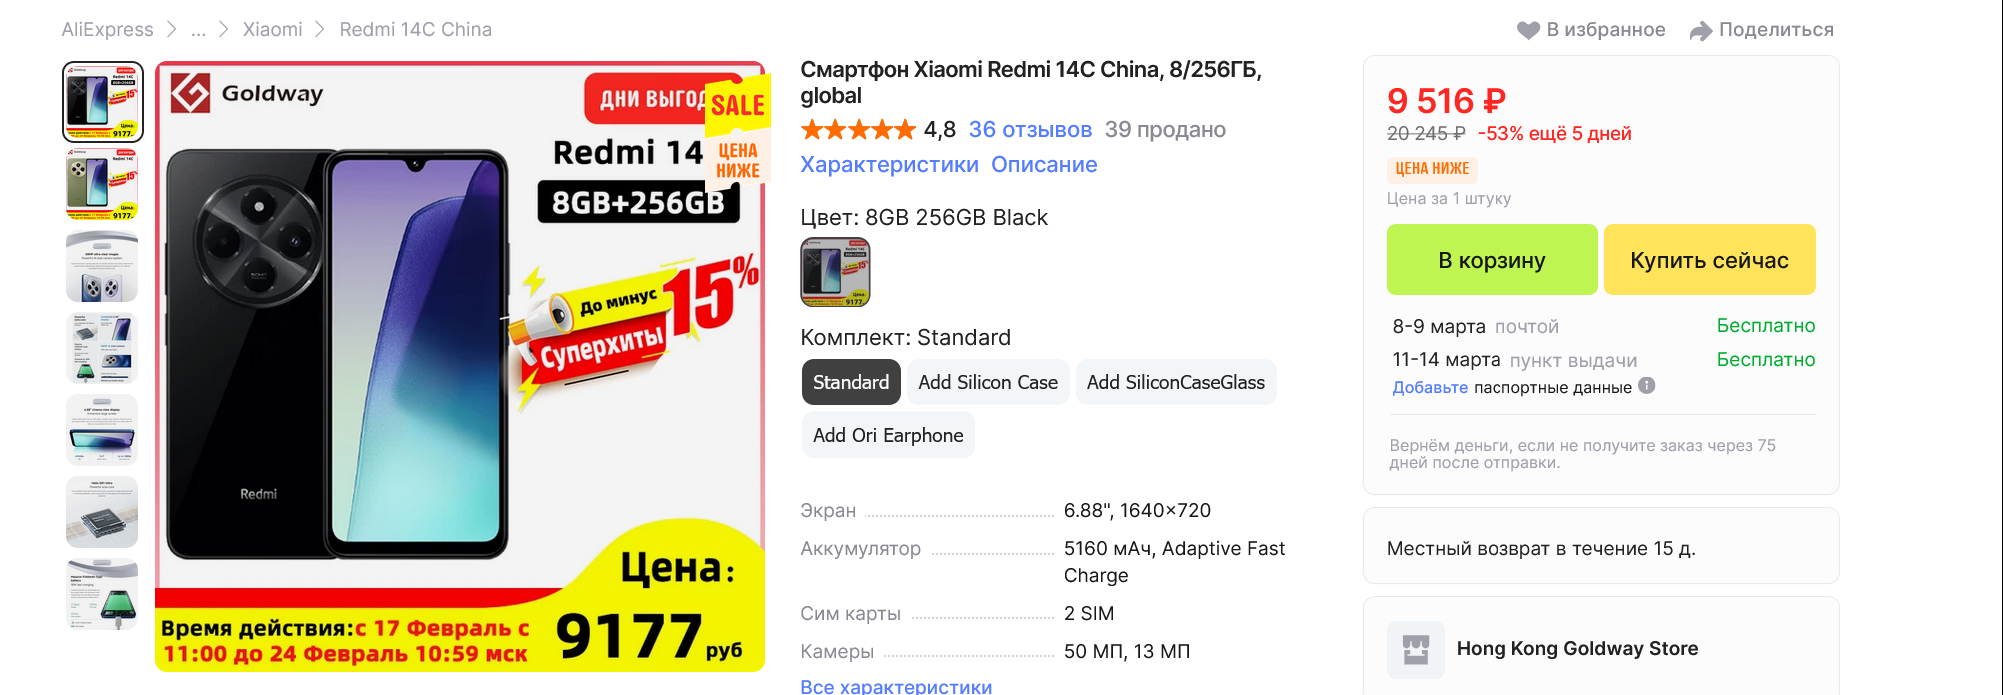Click the В корзину button
The image size is (2003, 695).
(1492, 260)
